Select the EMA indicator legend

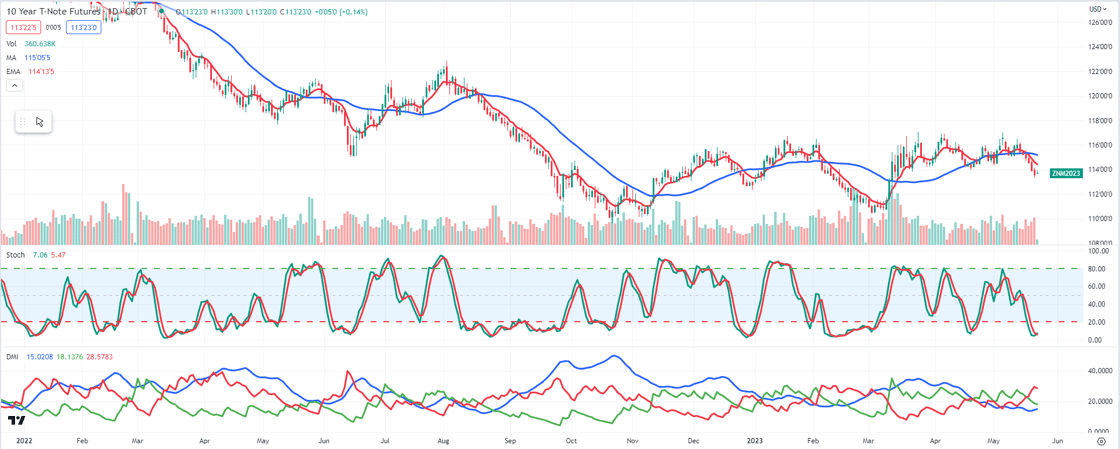pos(14,71)
